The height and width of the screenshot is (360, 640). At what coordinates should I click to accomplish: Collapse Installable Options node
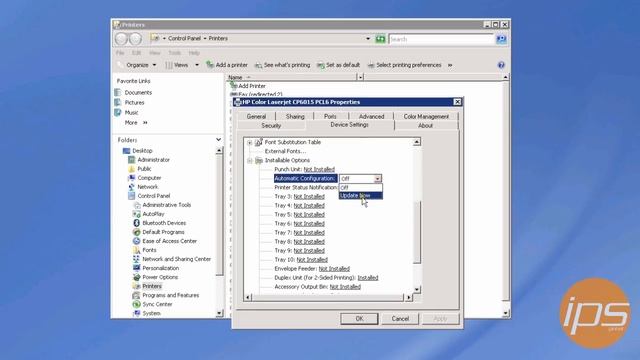point(249,160)
